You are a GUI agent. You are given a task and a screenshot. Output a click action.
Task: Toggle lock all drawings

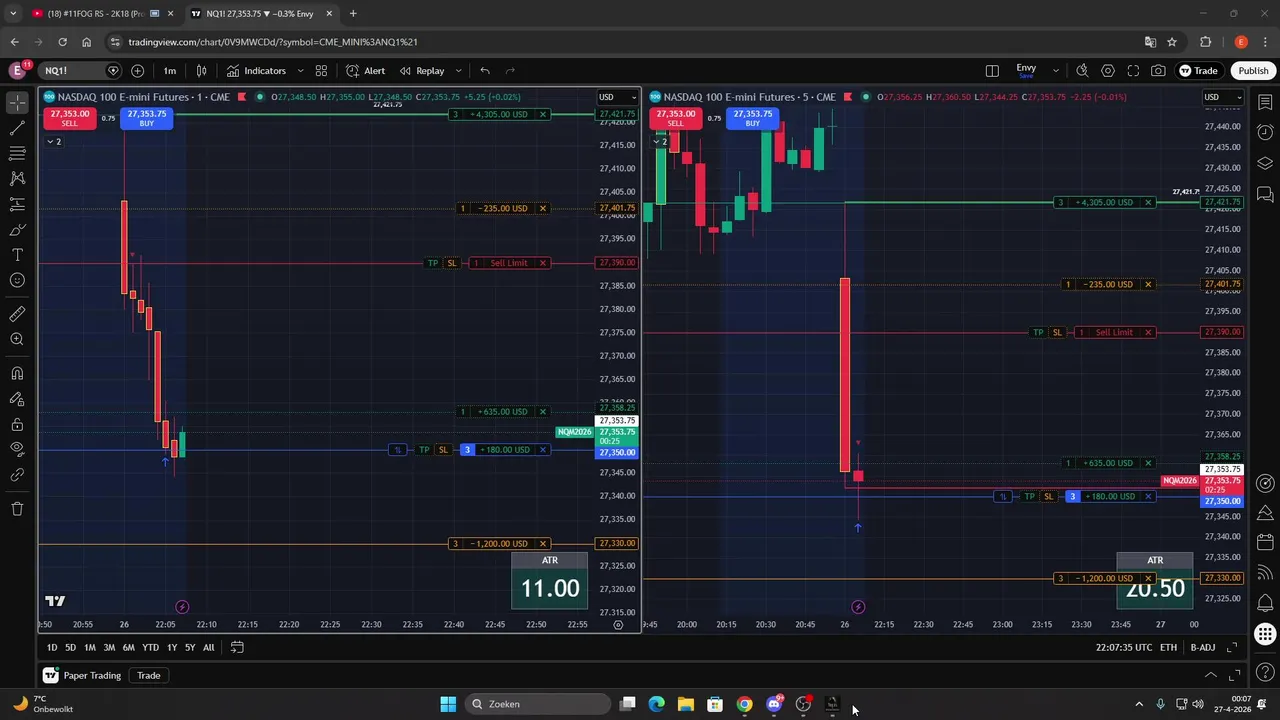tap(17, 424)
